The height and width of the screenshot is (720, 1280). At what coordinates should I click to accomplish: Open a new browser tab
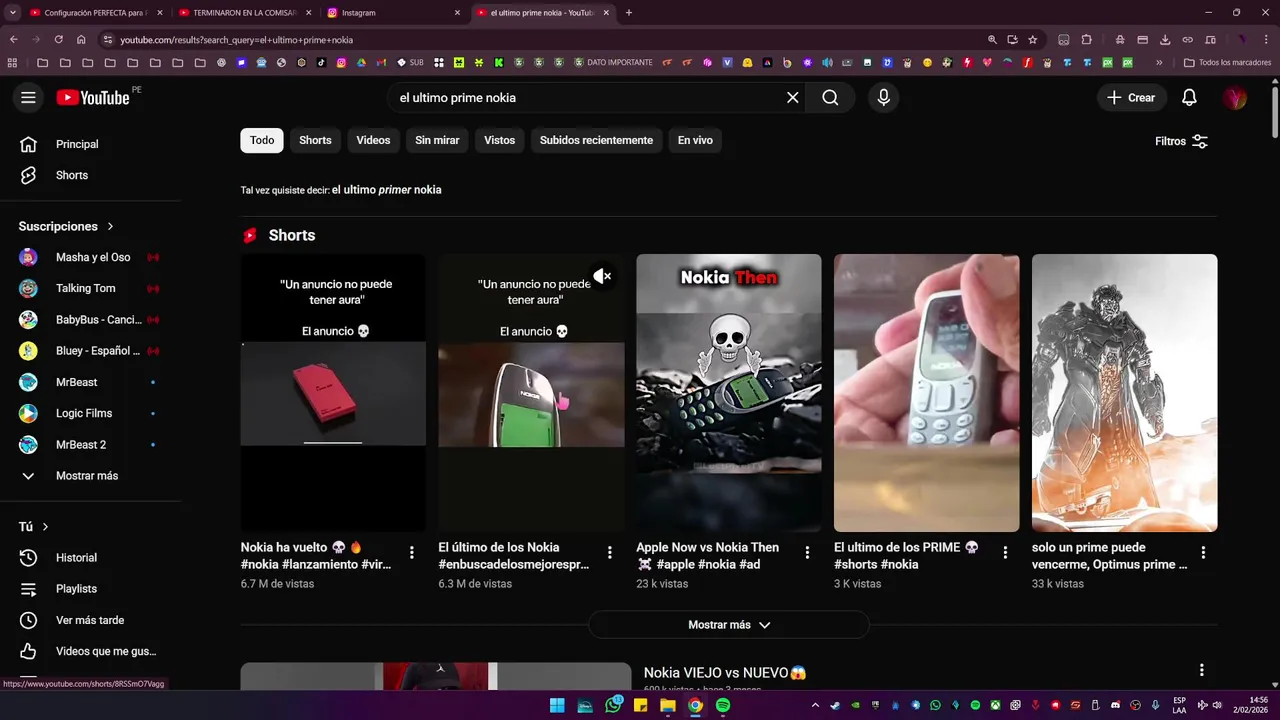coord(628,13)
